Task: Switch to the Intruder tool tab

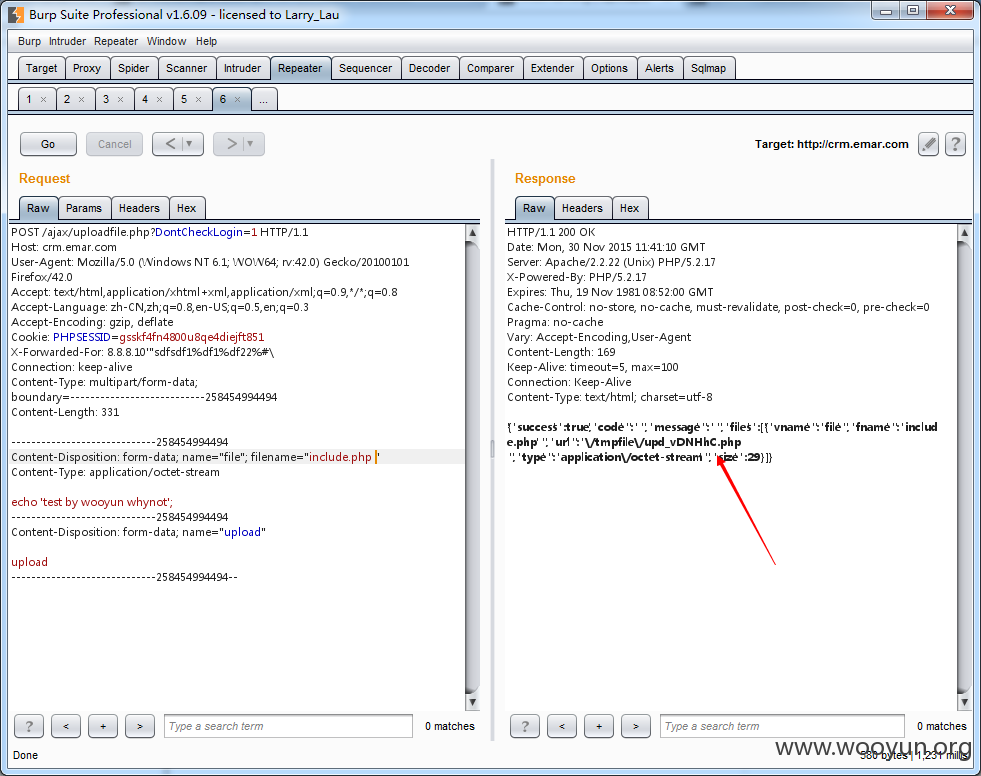Action: (243, 68)
